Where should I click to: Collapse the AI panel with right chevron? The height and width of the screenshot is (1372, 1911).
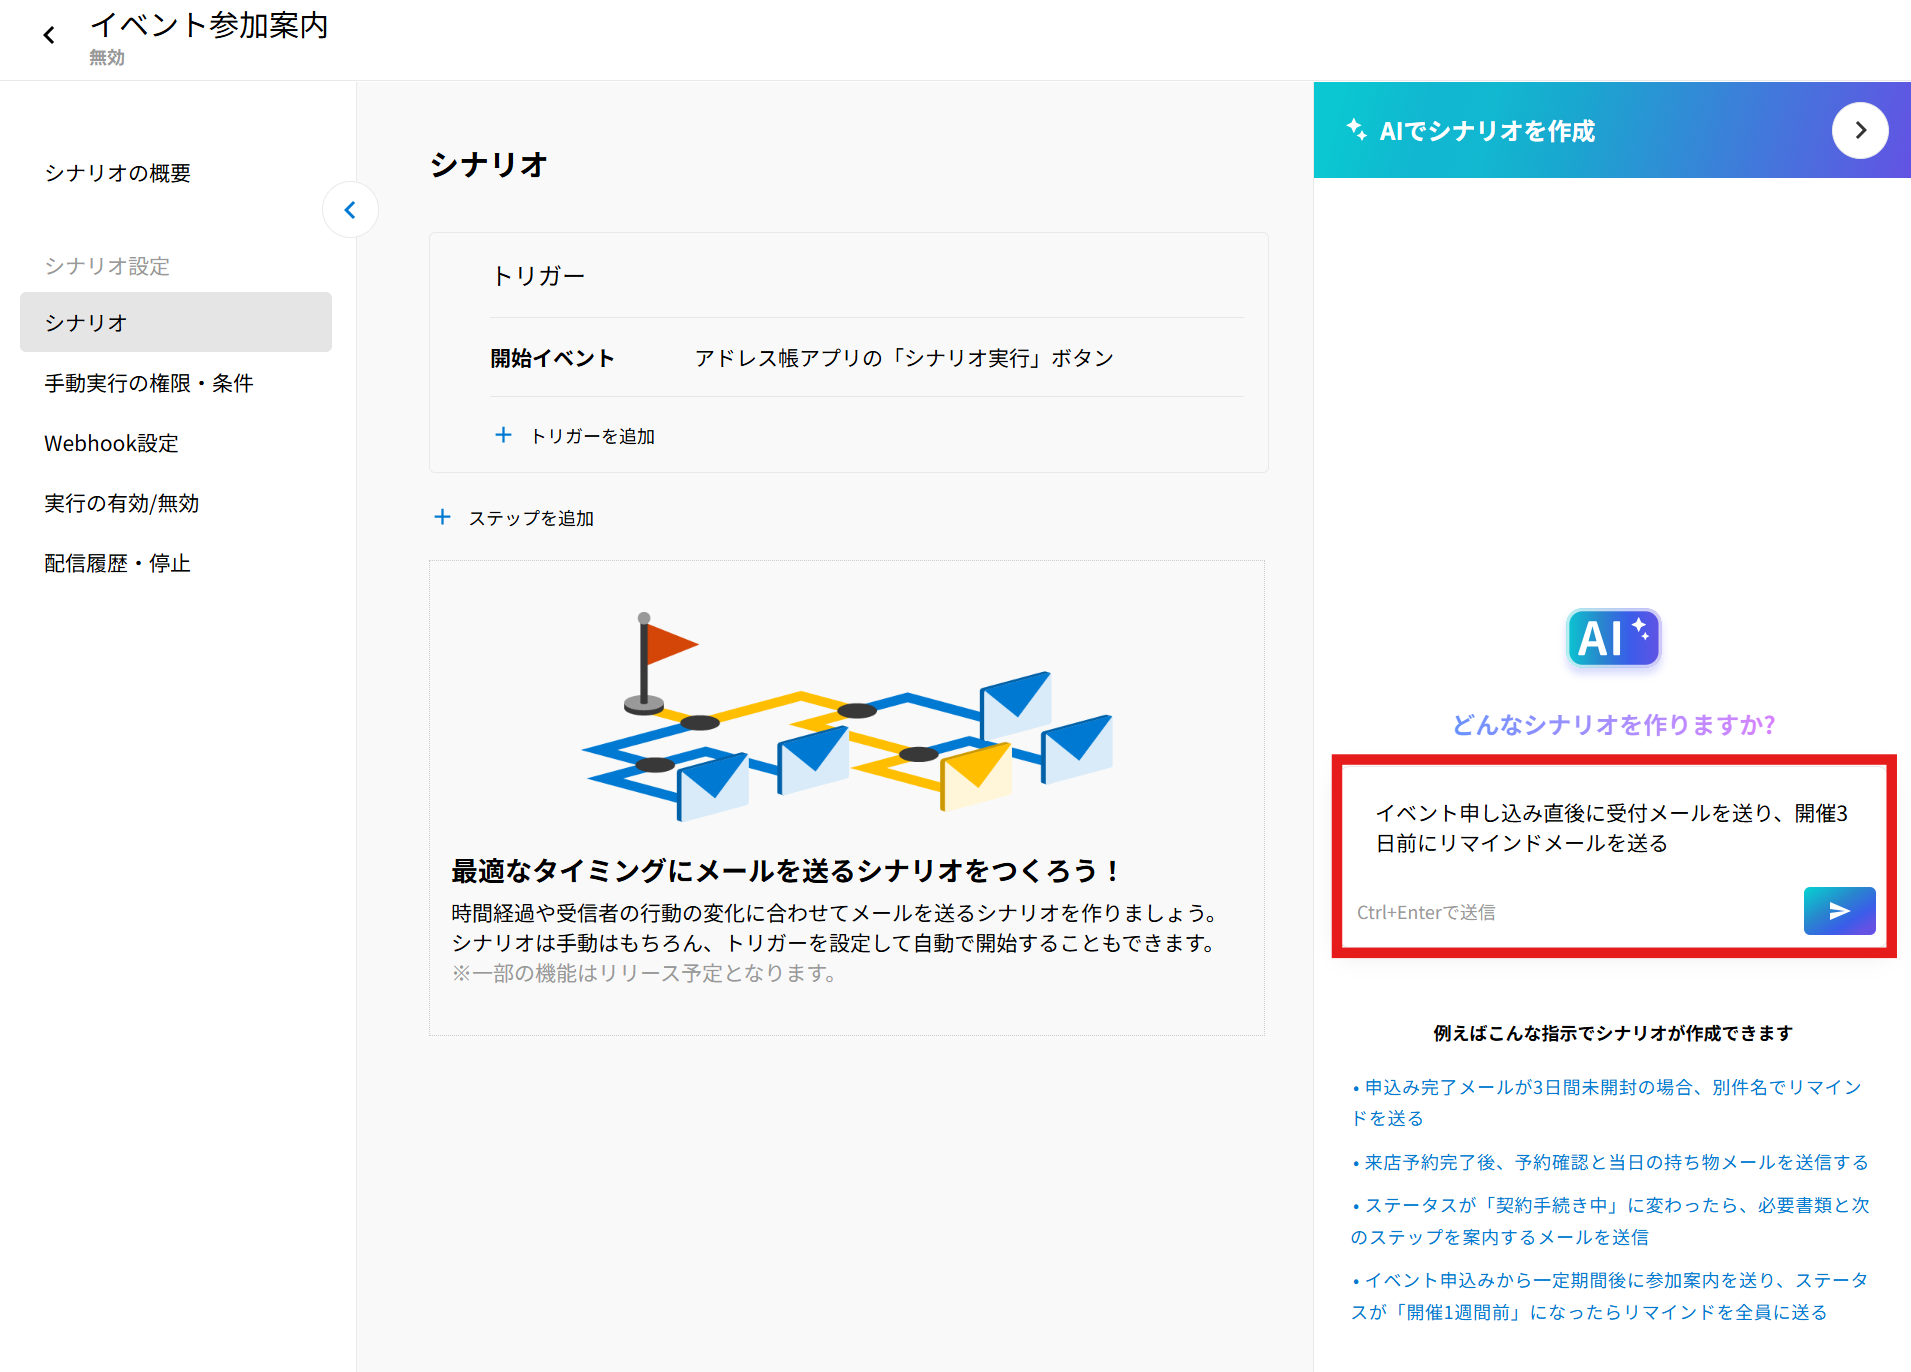pyautogui.click(x=1859, y=130)
